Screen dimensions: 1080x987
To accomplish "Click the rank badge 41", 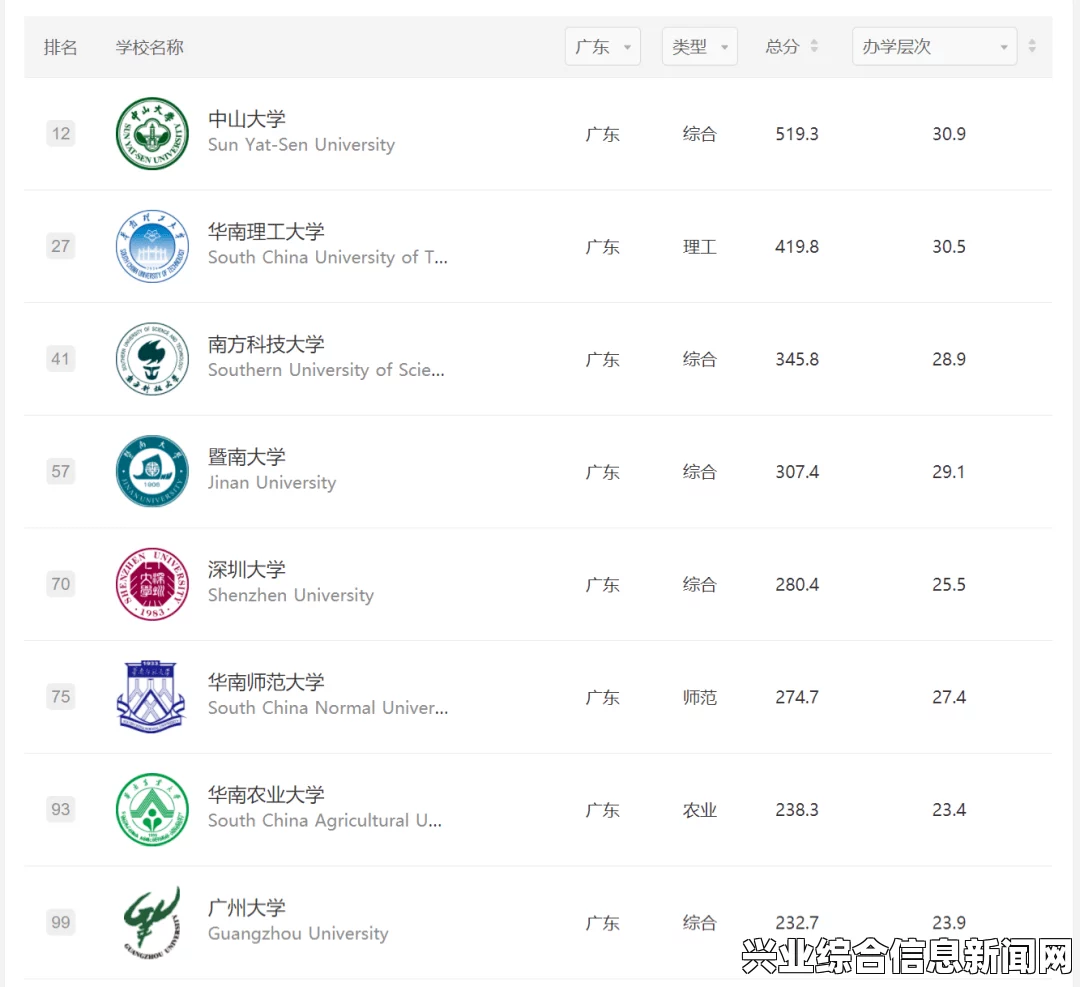I will (x=61, y=359).
